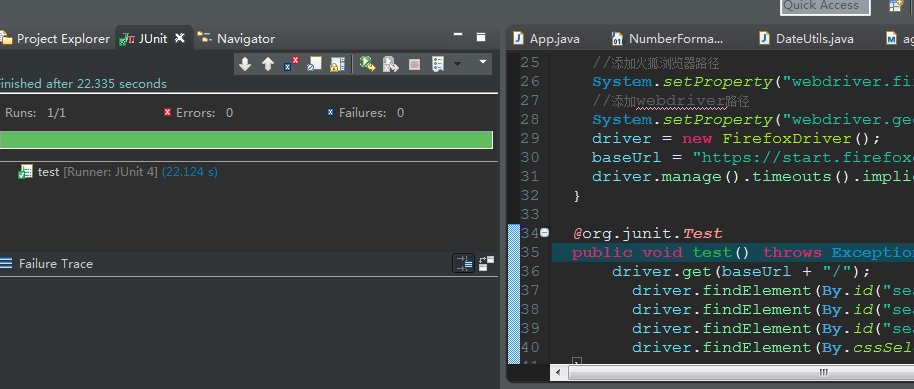Rerun test failures first icon
914x389 pixels.
point(390,64)
